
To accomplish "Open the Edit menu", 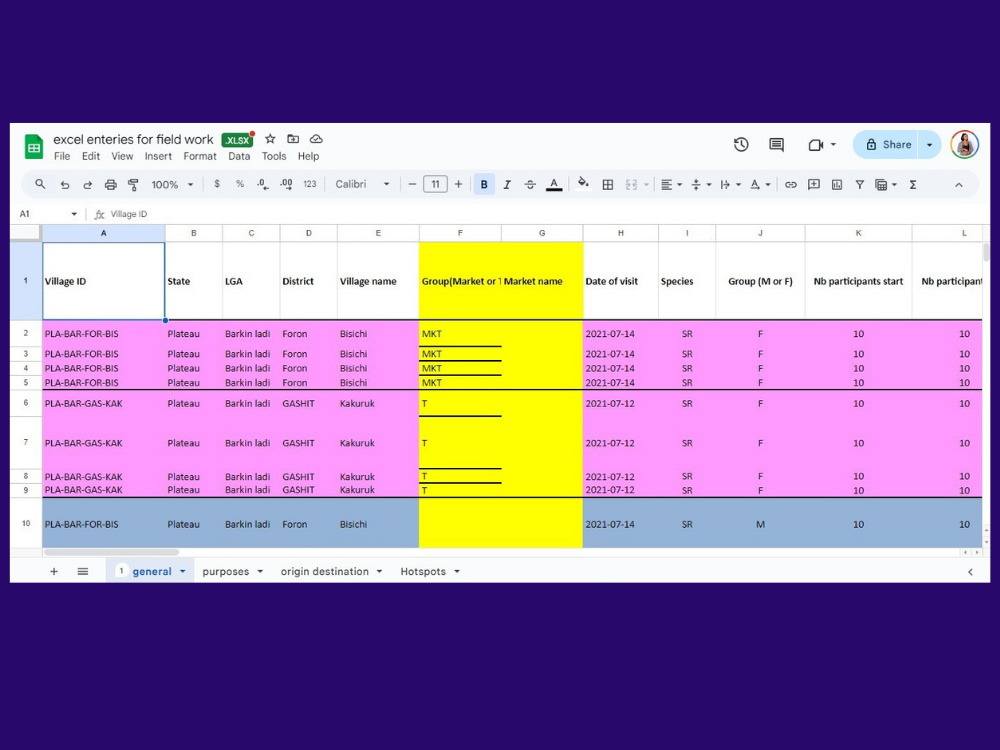I will (x=91, y=156).
